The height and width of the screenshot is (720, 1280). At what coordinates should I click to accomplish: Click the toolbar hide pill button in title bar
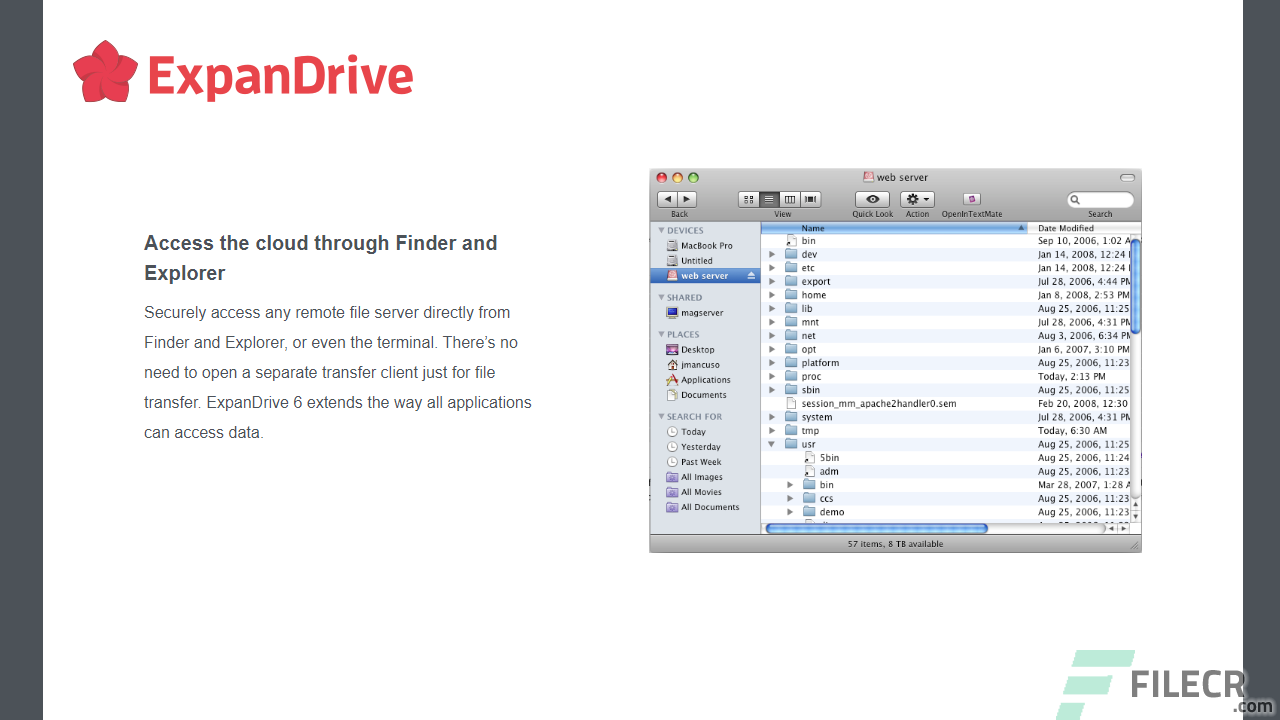pyautogui.click(x=1127, y=177)
